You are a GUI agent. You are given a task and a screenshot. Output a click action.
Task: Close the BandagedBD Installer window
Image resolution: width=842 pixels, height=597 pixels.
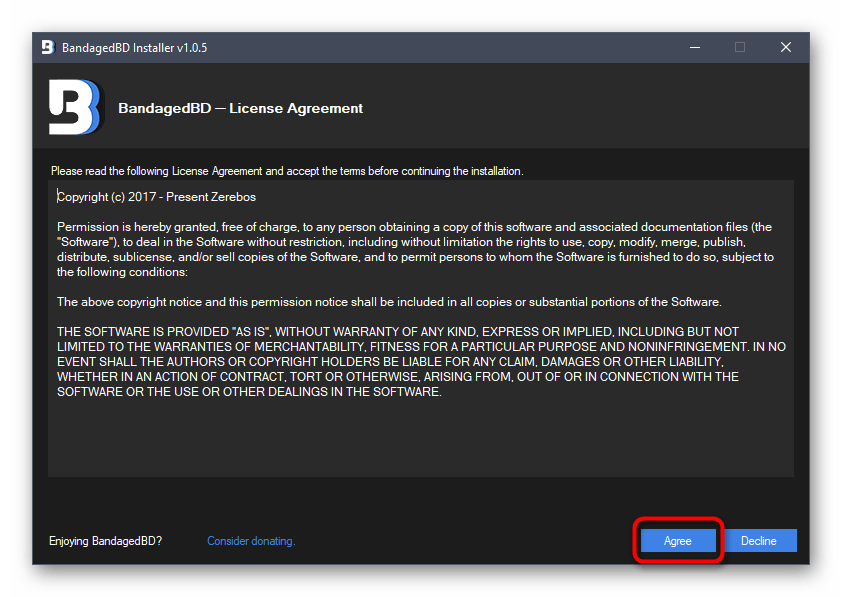(x=786, y=47)
